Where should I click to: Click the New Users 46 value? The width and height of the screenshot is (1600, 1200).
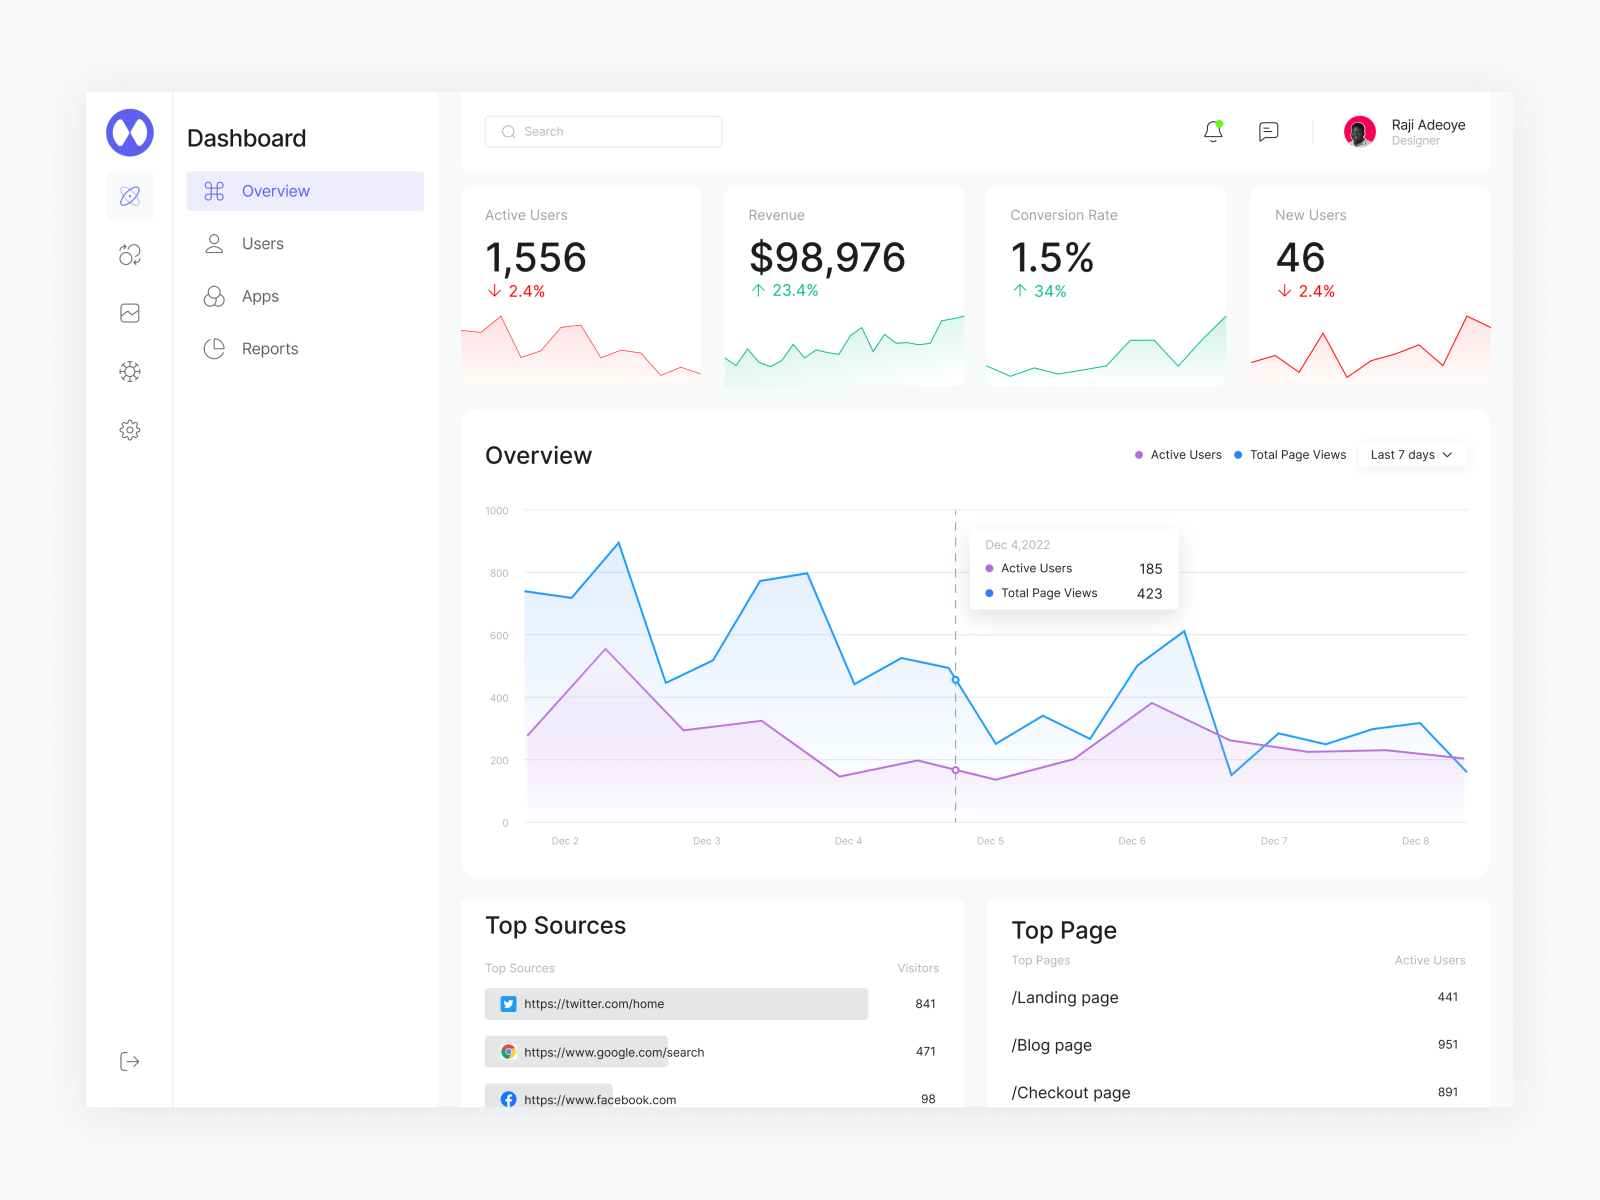pyautogui.click(x=1300, y=258)
